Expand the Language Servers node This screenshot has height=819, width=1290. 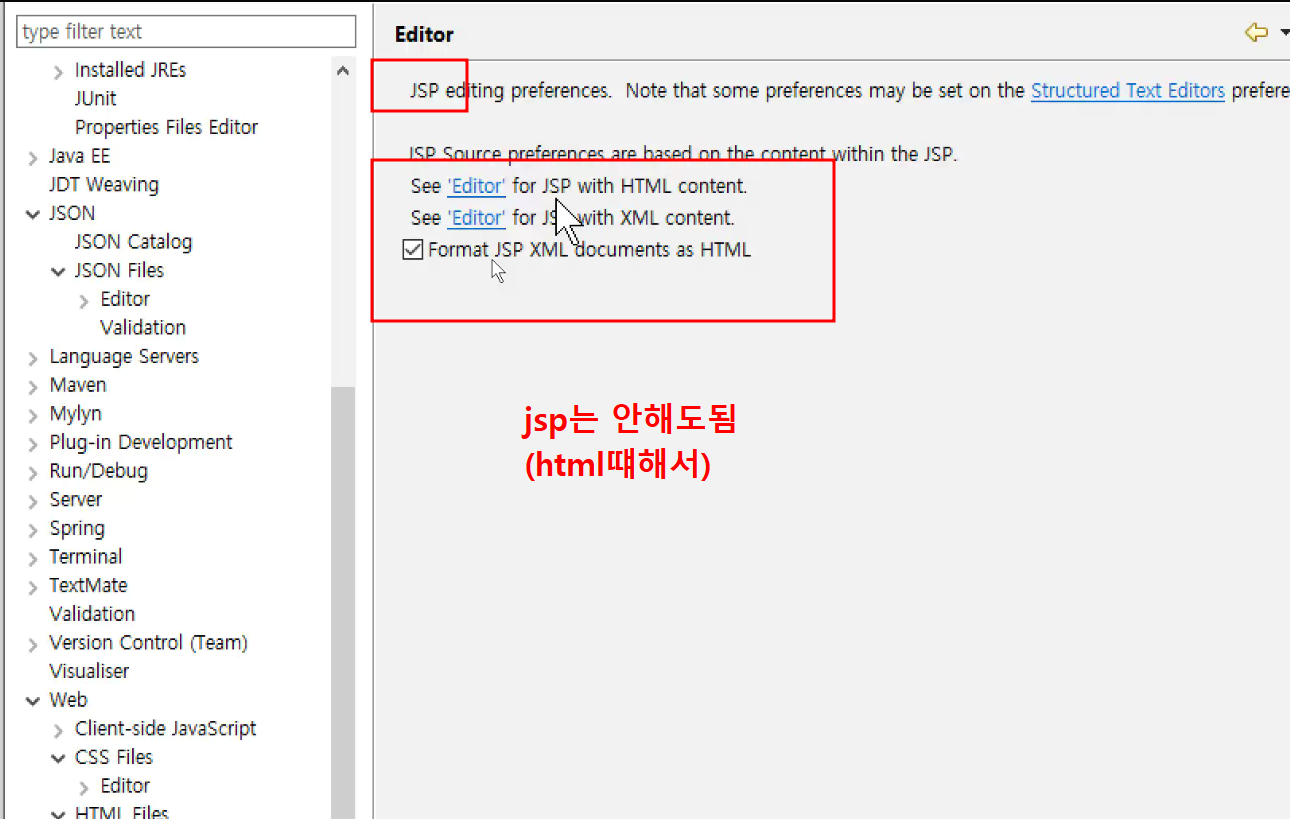click(x=33, y=359)
